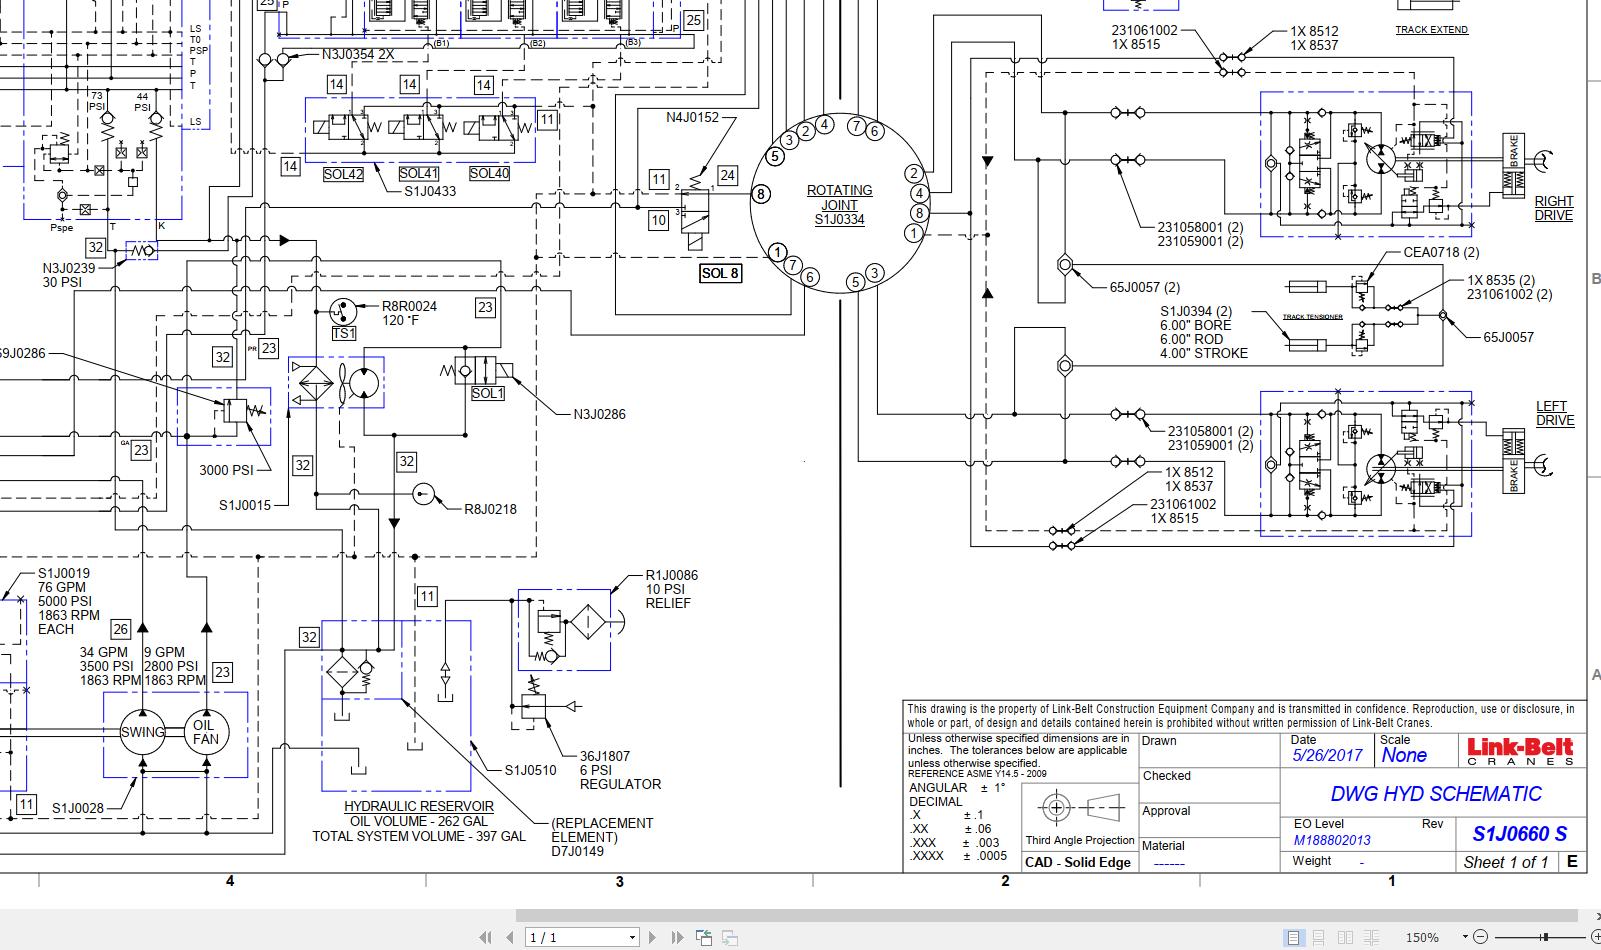Click the underlined S1J0334 rotating joint reference
This screenshot has width=1601, height=950.
tap(838, 216)
